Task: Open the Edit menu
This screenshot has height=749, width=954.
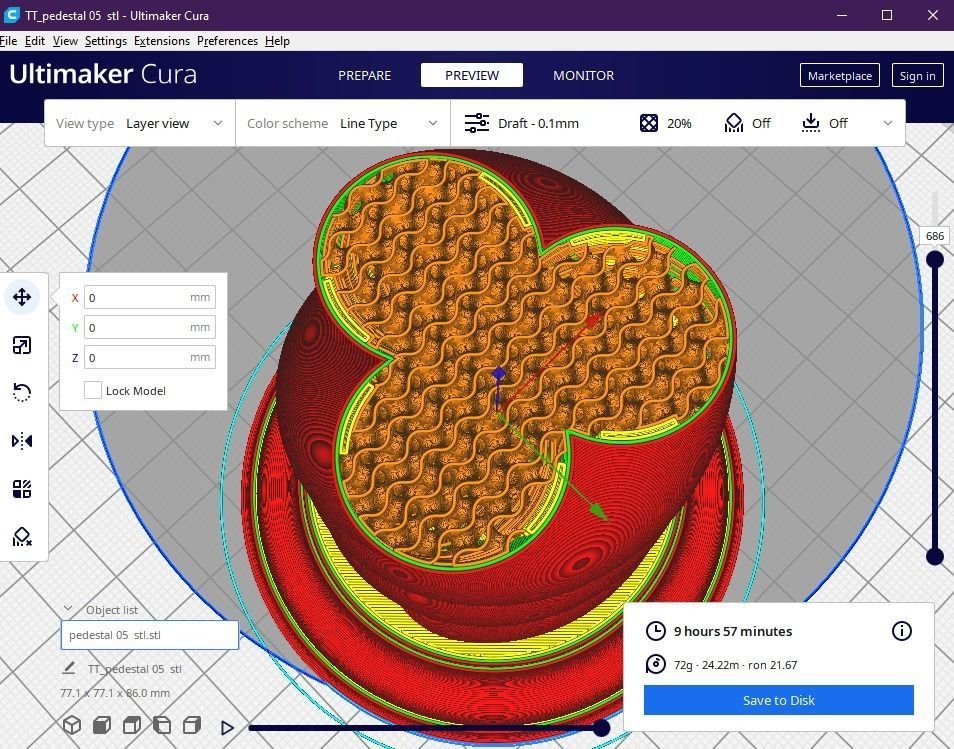Action: pos(35,41)
